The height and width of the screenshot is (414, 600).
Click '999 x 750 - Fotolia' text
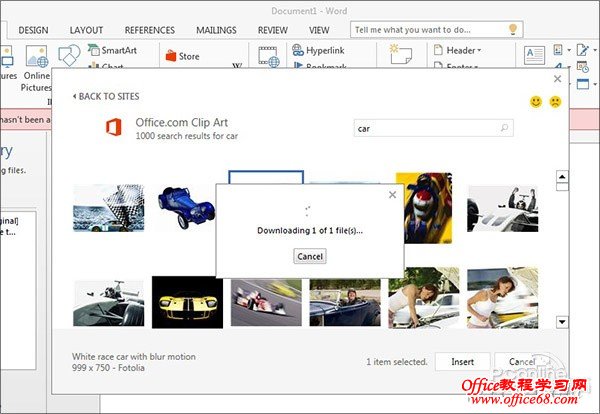(x=108, y=368)
